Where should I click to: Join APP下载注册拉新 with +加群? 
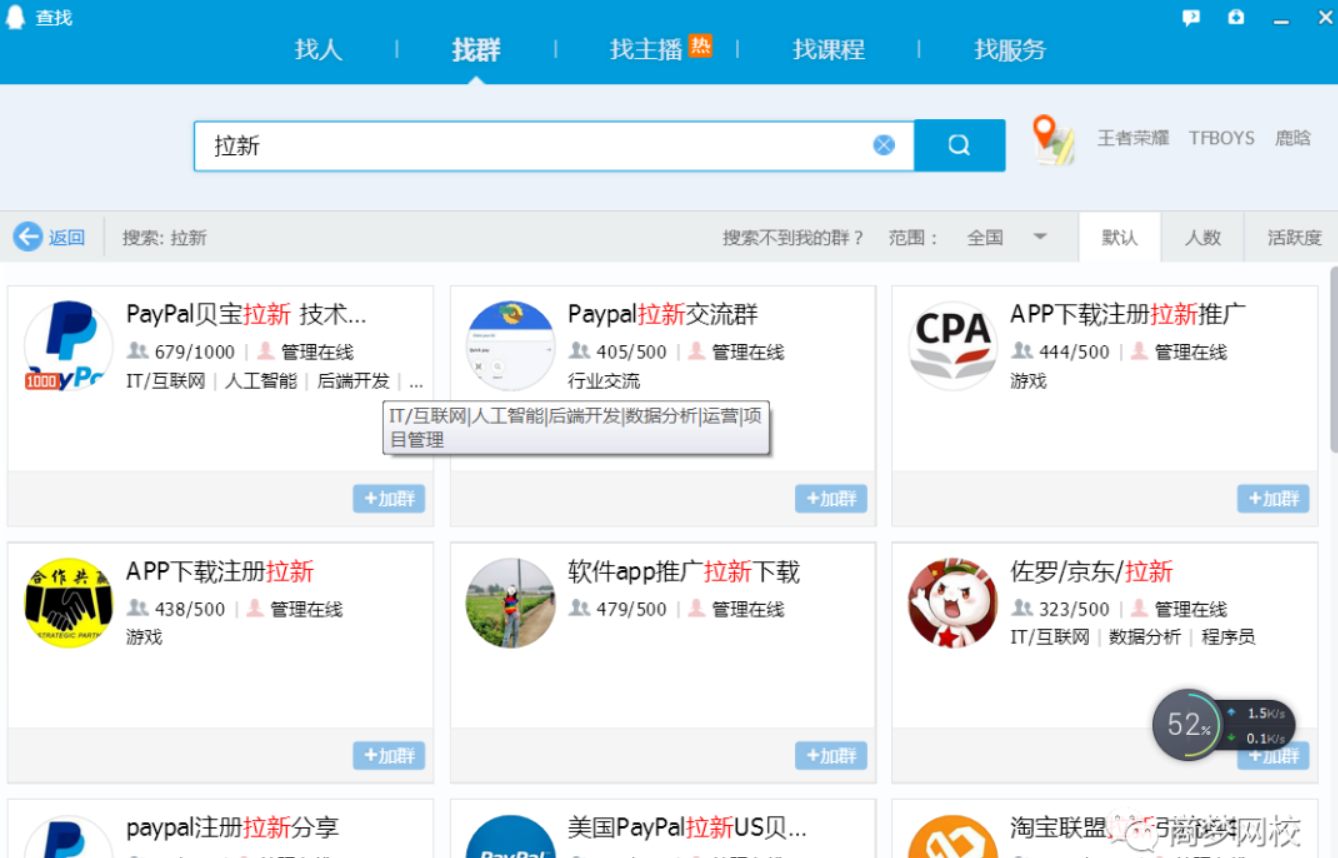pos(389,756)
